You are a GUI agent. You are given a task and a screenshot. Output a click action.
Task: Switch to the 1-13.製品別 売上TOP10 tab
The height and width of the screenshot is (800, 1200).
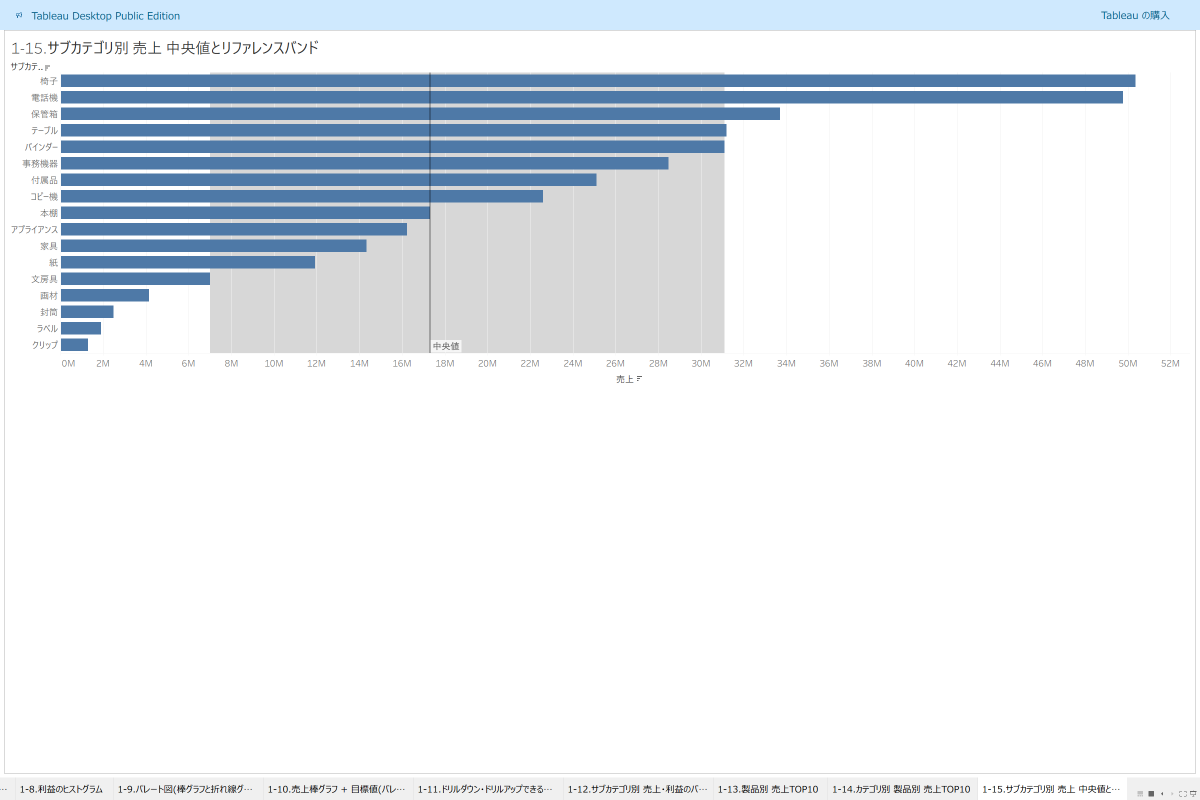766,789
